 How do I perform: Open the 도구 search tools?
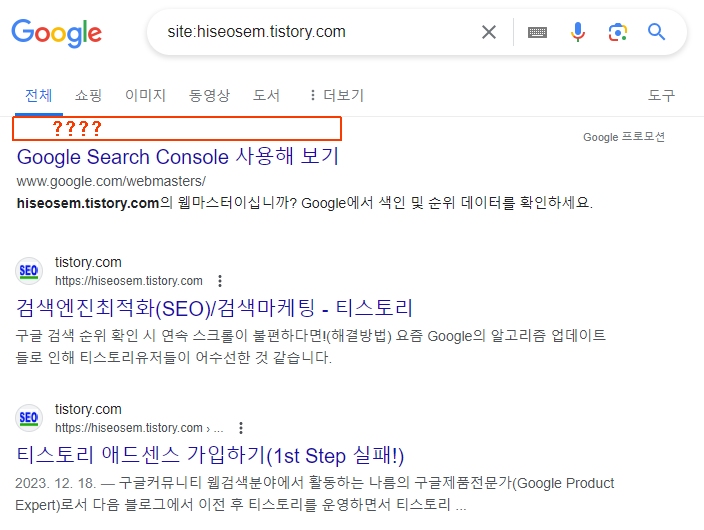pos(661,96)
